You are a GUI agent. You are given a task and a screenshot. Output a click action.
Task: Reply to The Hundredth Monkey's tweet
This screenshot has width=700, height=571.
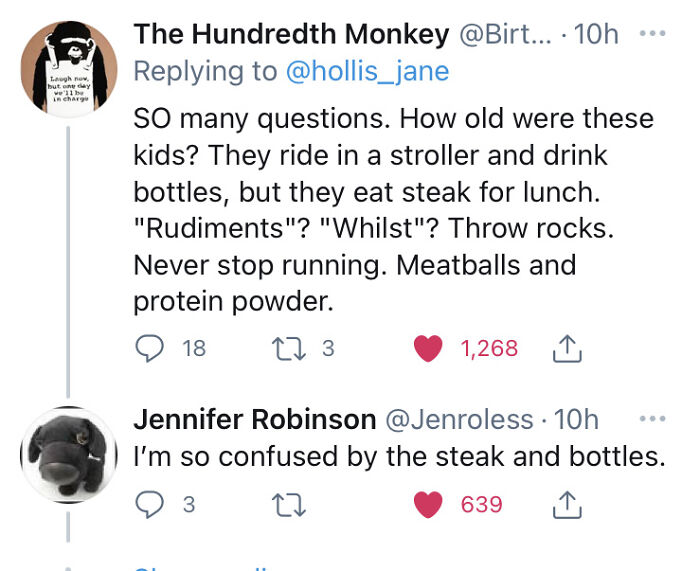[x=149, y=348]
